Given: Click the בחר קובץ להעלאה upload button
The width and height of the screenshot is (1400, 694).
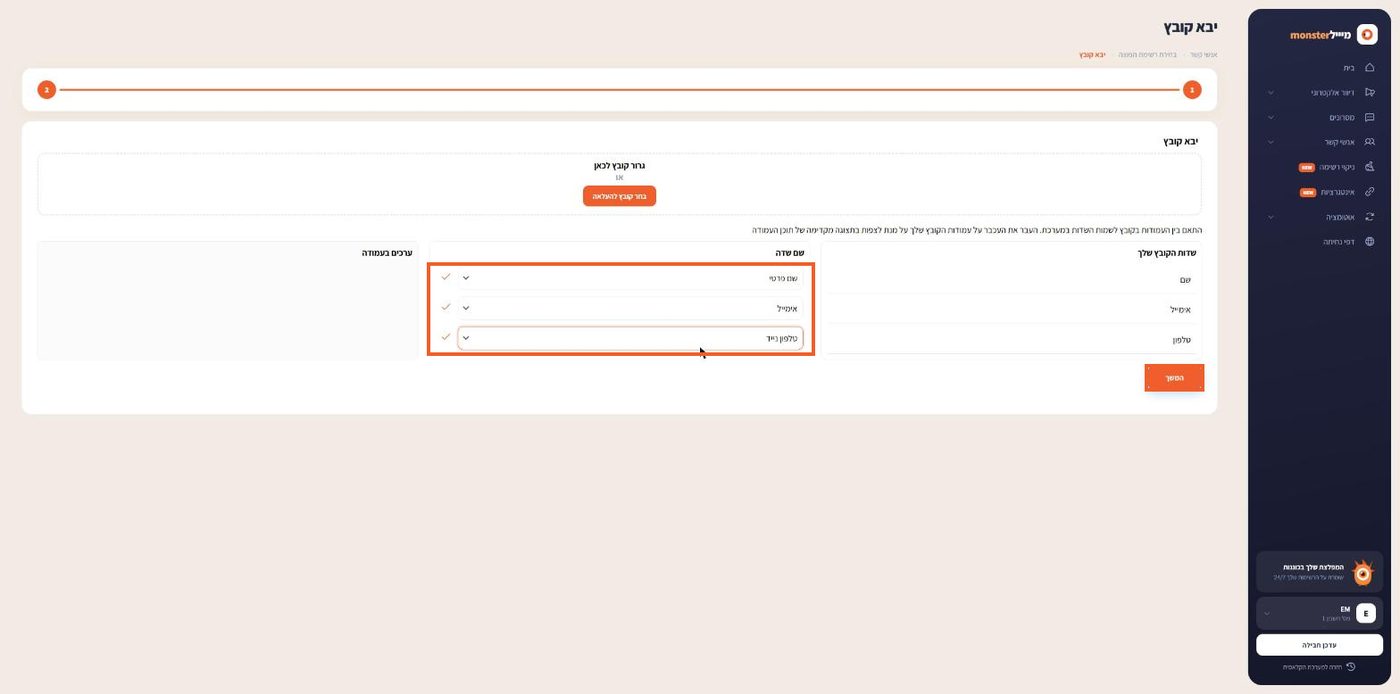Looking at the screenshot, I should (x=619, y=196).
